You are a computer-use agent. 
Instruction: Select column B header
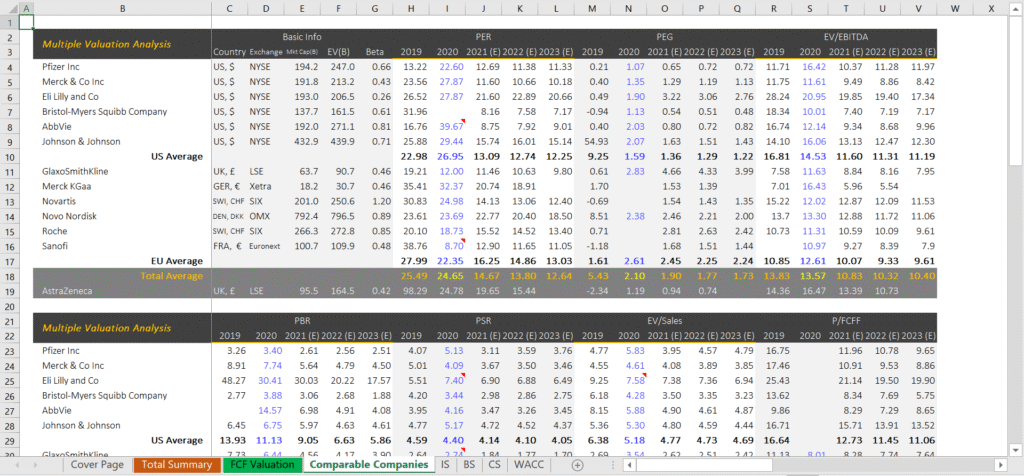(122, 8)
